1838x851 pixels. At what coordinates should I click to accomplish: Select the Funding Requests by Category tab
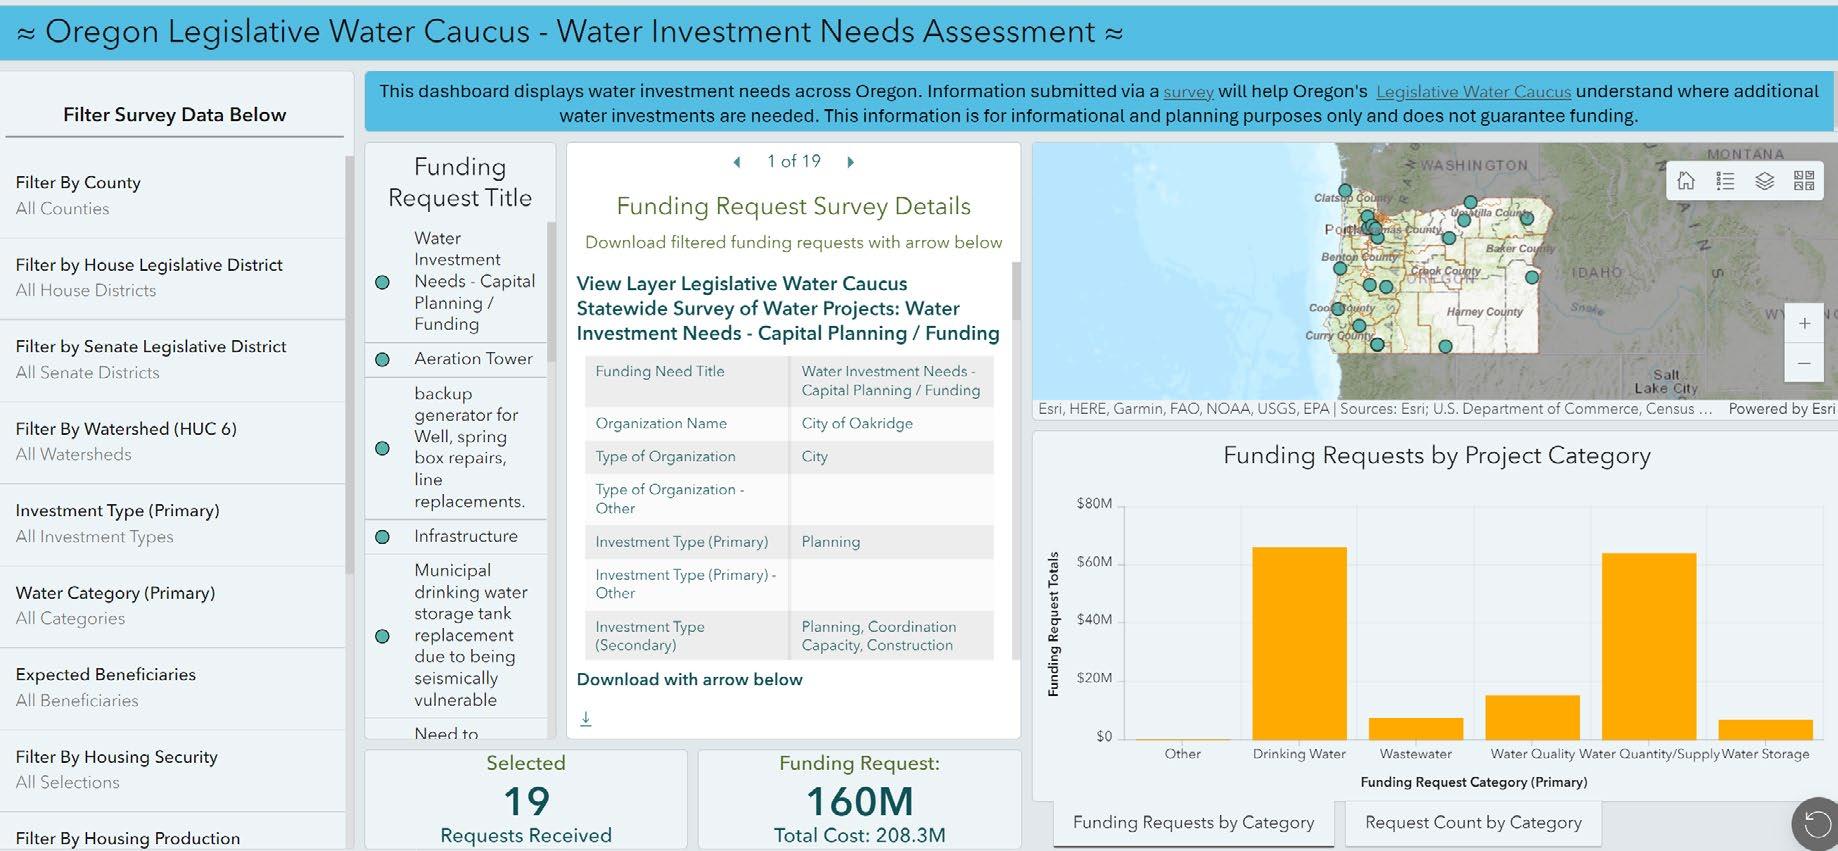pos(1193,823)
